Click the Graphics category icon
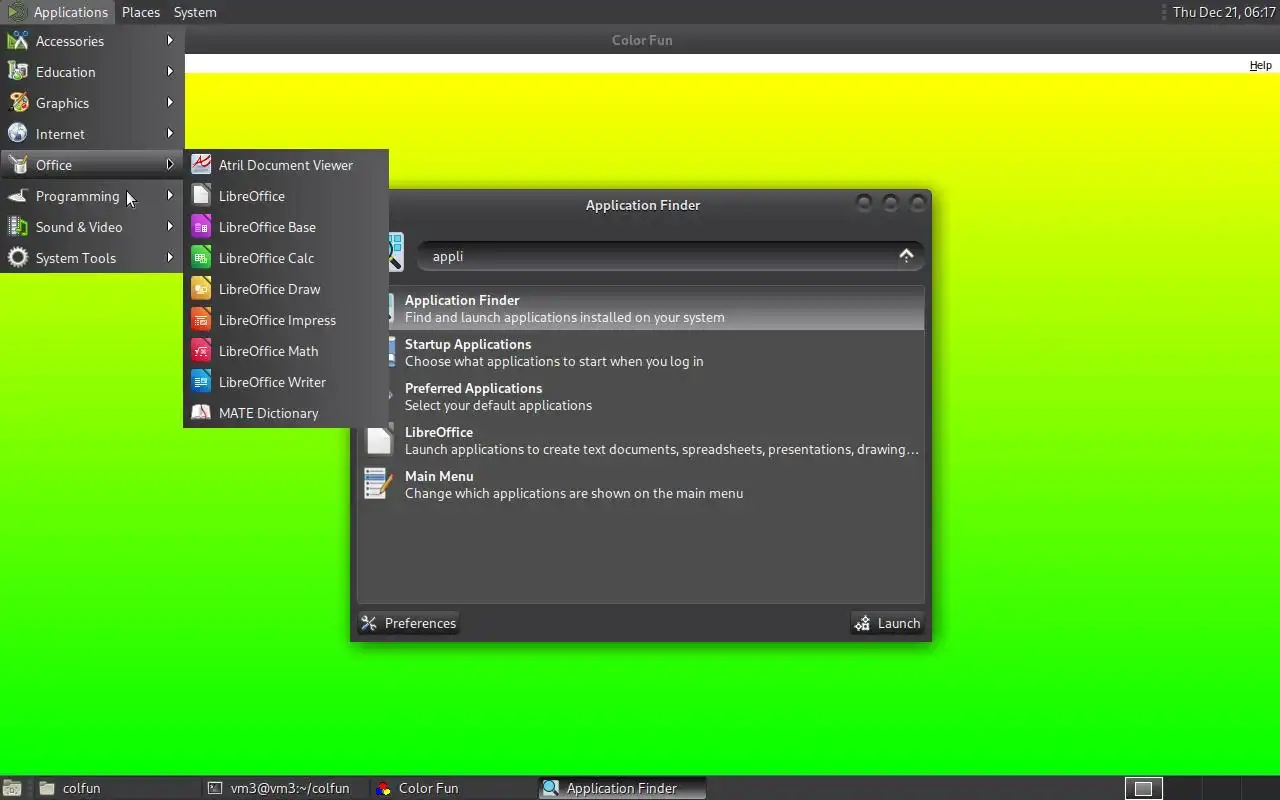The image size is (1280, 800). (17, 103)
